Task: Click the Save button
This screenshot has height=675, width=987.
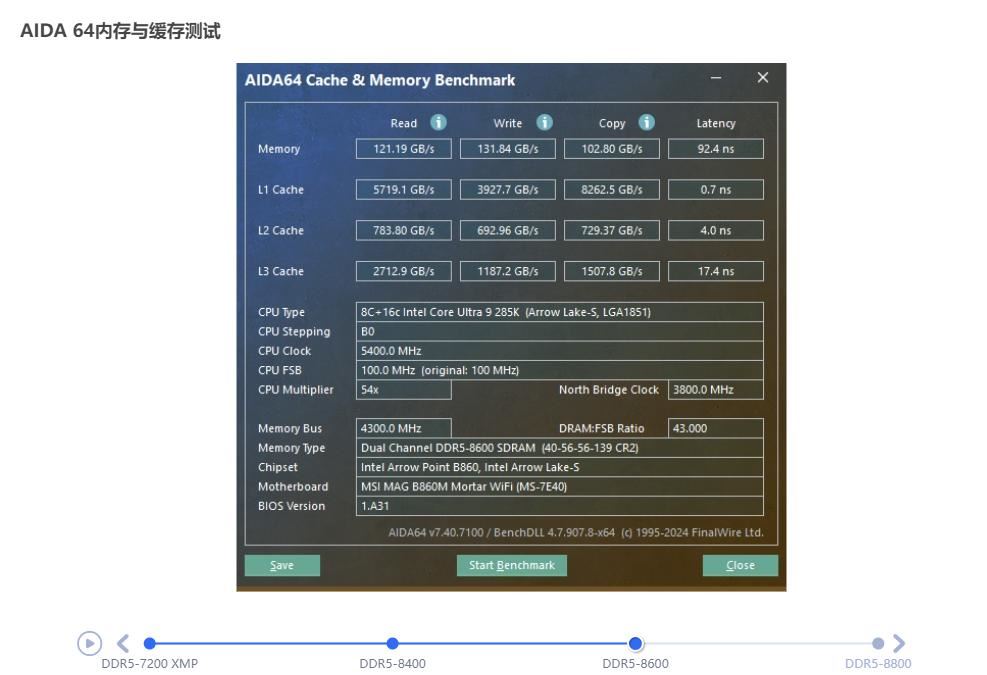Action: [x=282, y=565]
